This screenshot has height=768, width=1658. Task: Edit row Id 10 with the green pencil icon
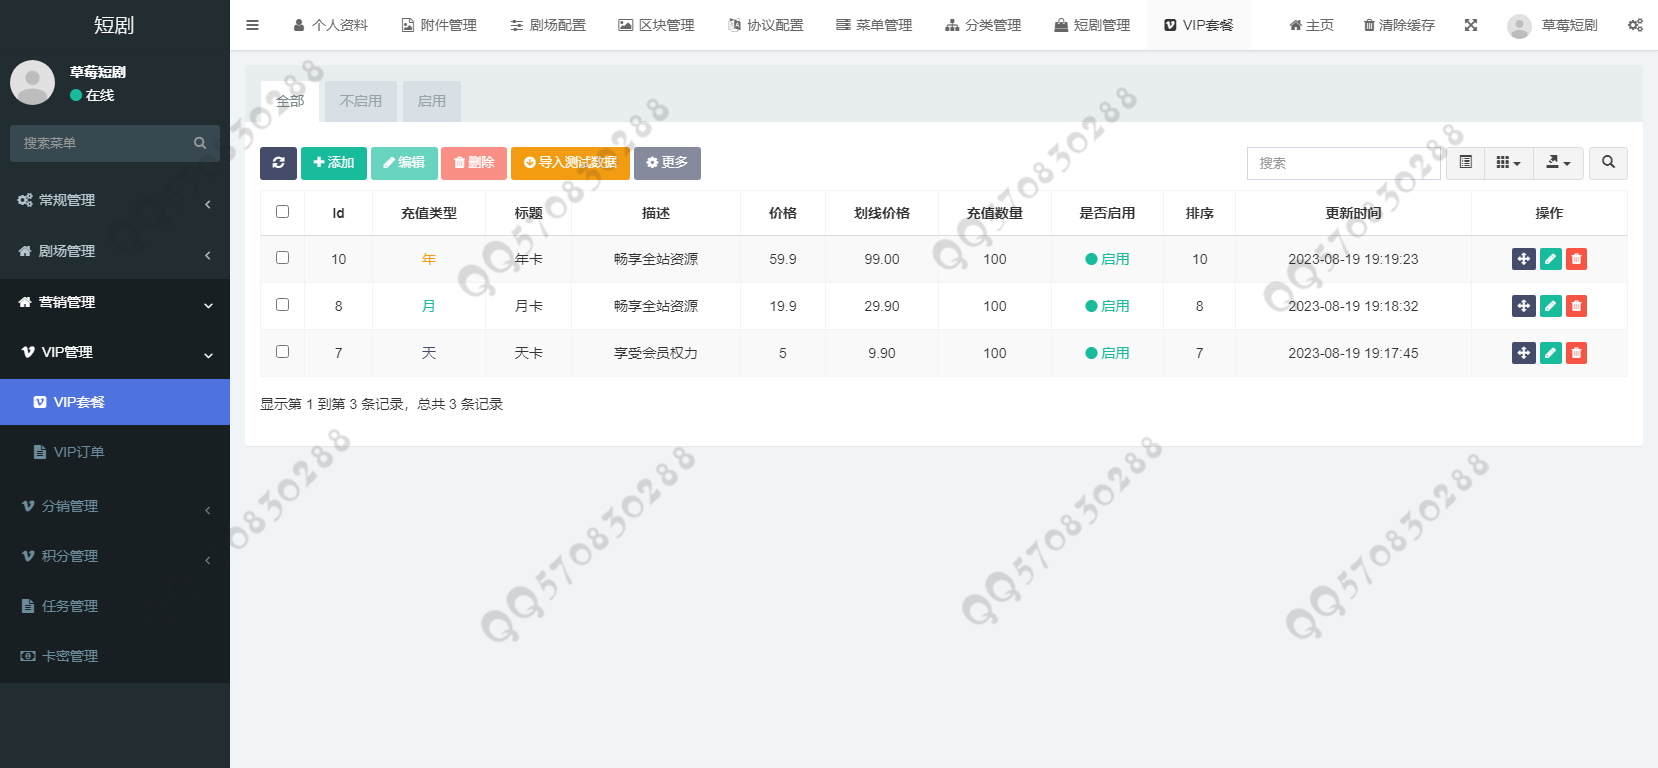coord(1551,259)
